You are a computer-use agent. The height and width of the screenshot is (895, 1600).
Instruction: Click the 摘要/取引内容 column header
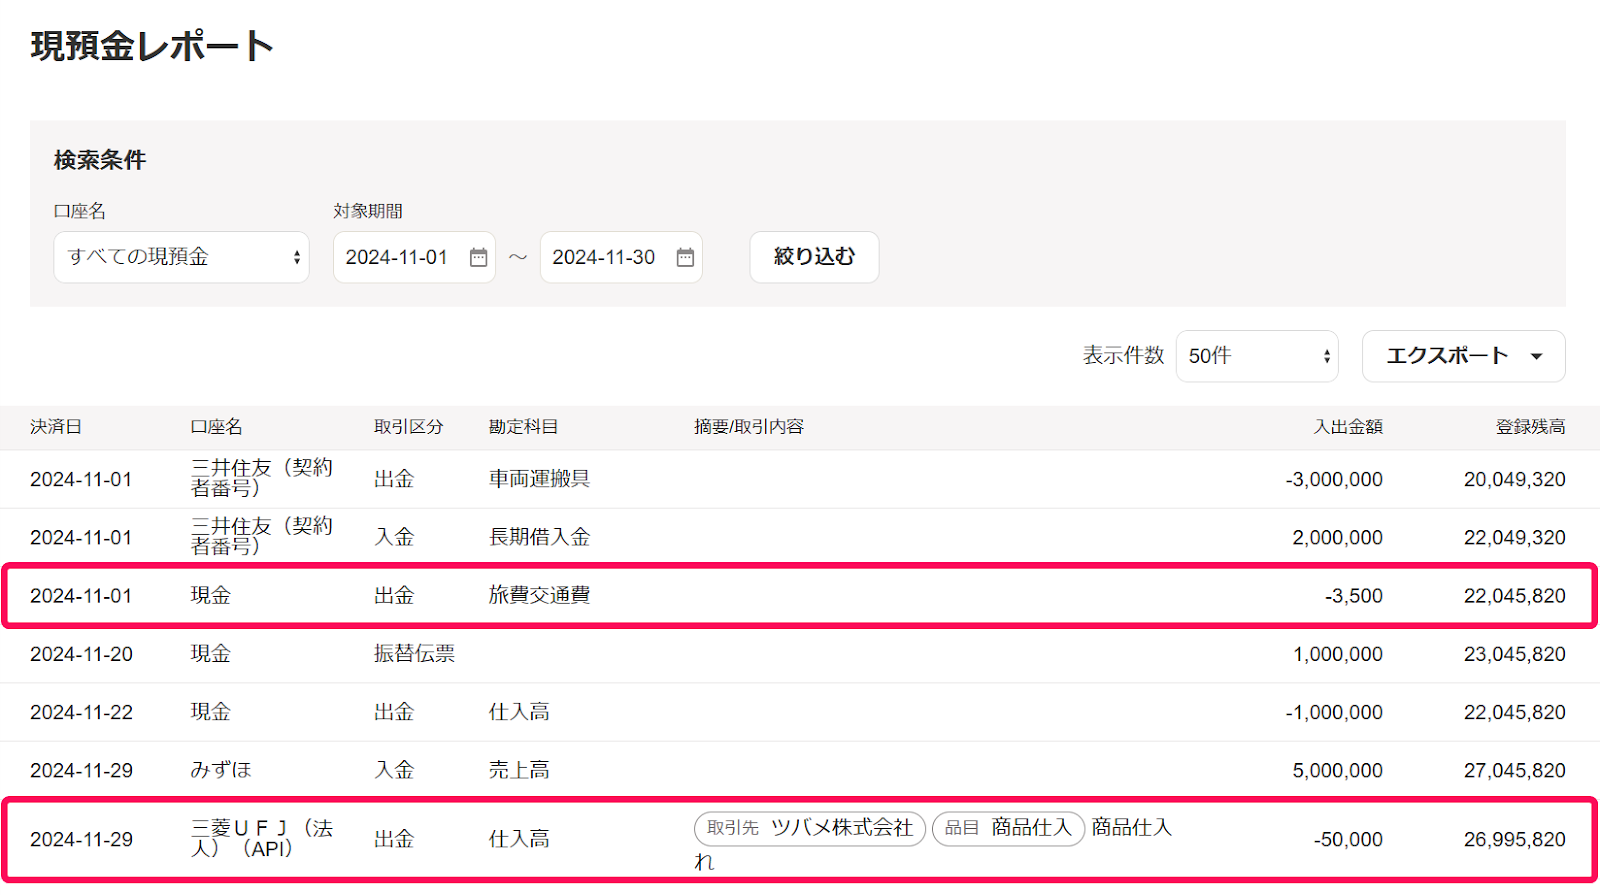749,427
